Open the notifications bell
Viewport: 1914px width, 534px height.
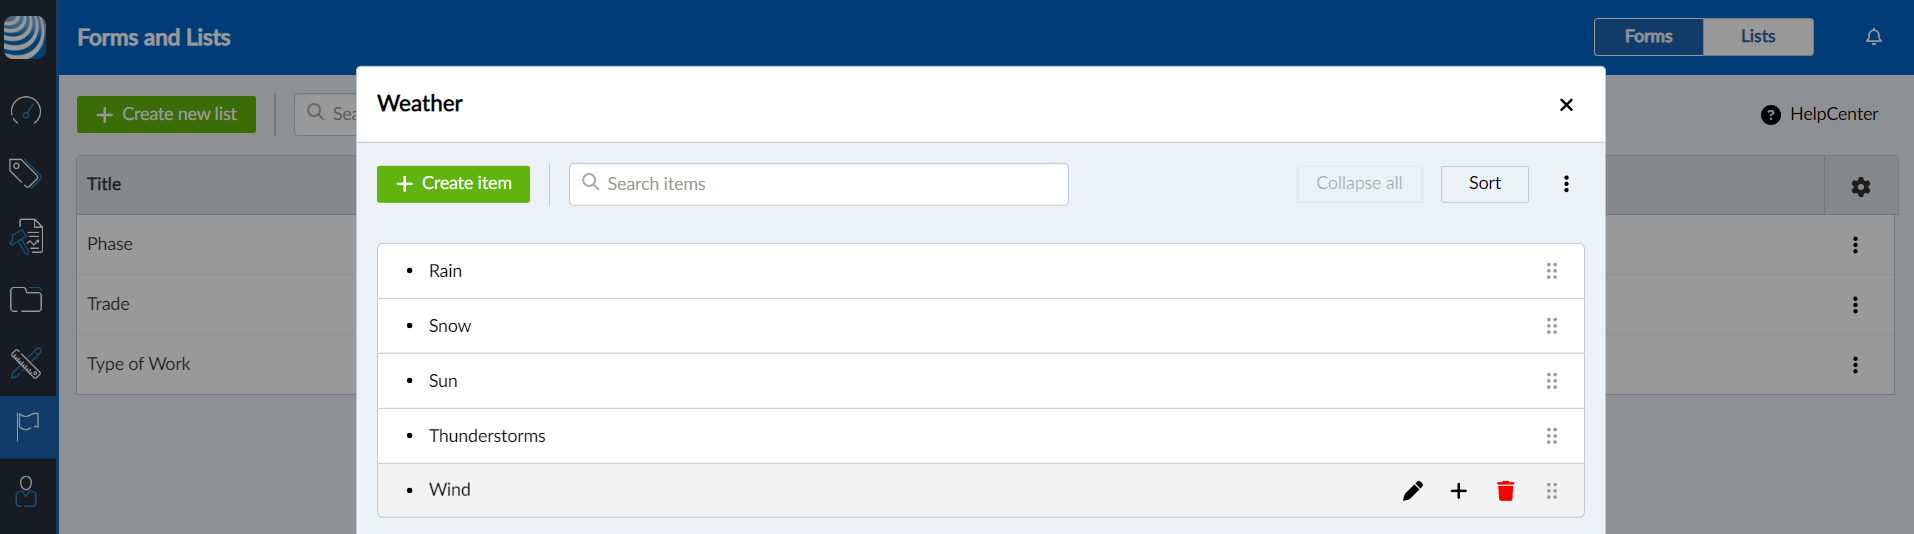point(1873,37)
